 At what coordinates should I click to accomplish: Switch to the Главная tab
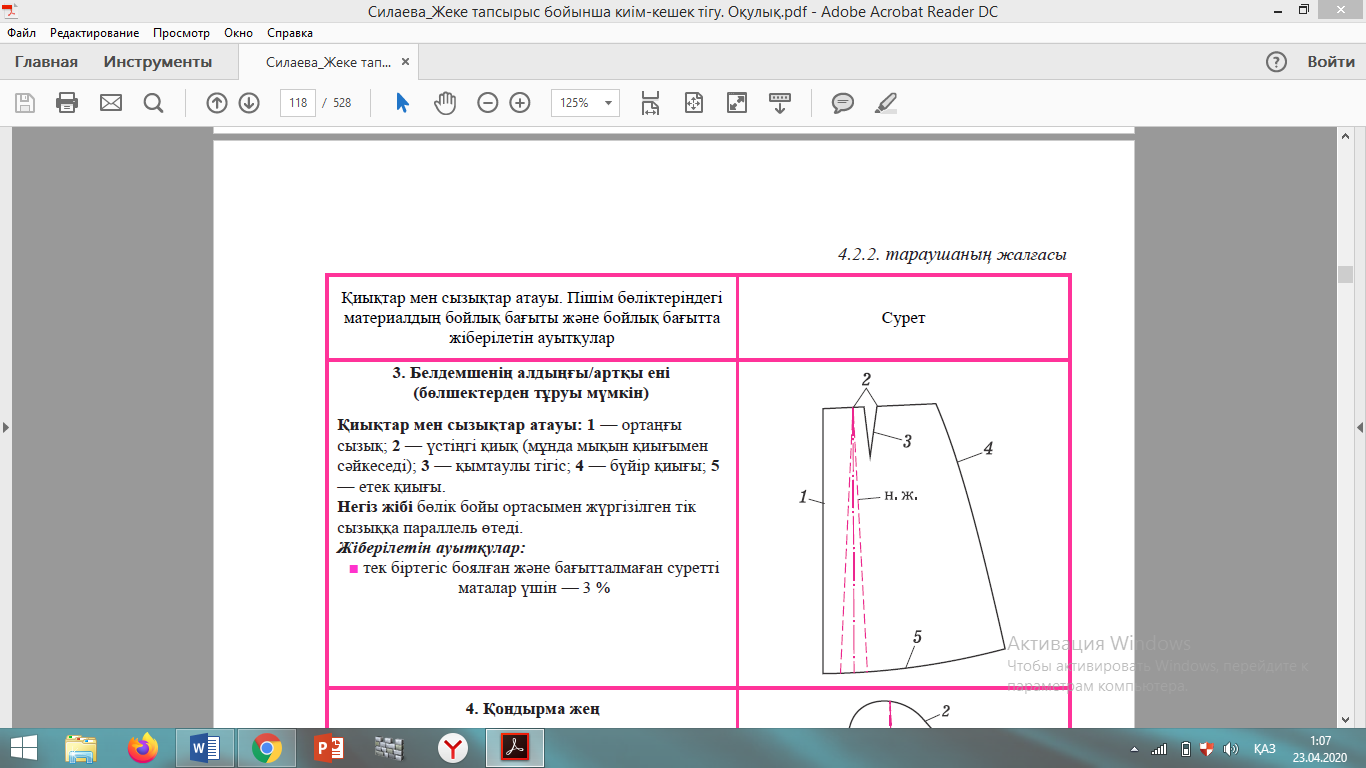46,62
